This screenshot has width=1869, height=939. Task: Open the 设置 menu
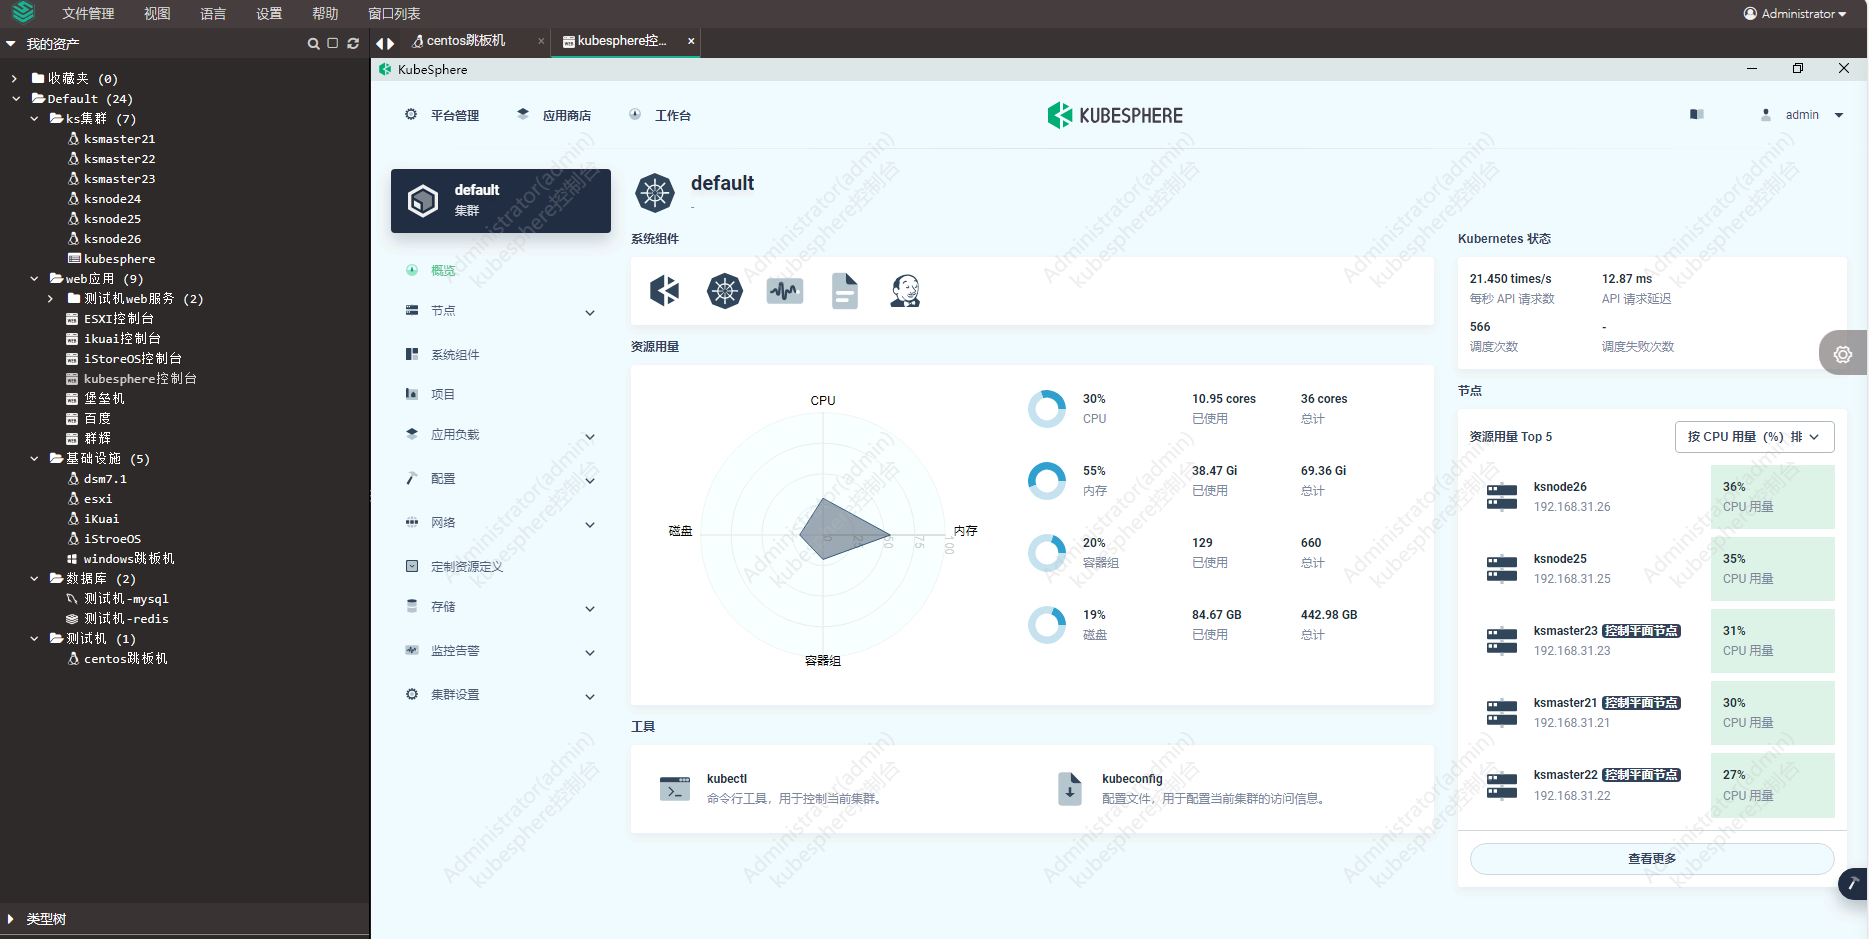click(x=269, y=14)
